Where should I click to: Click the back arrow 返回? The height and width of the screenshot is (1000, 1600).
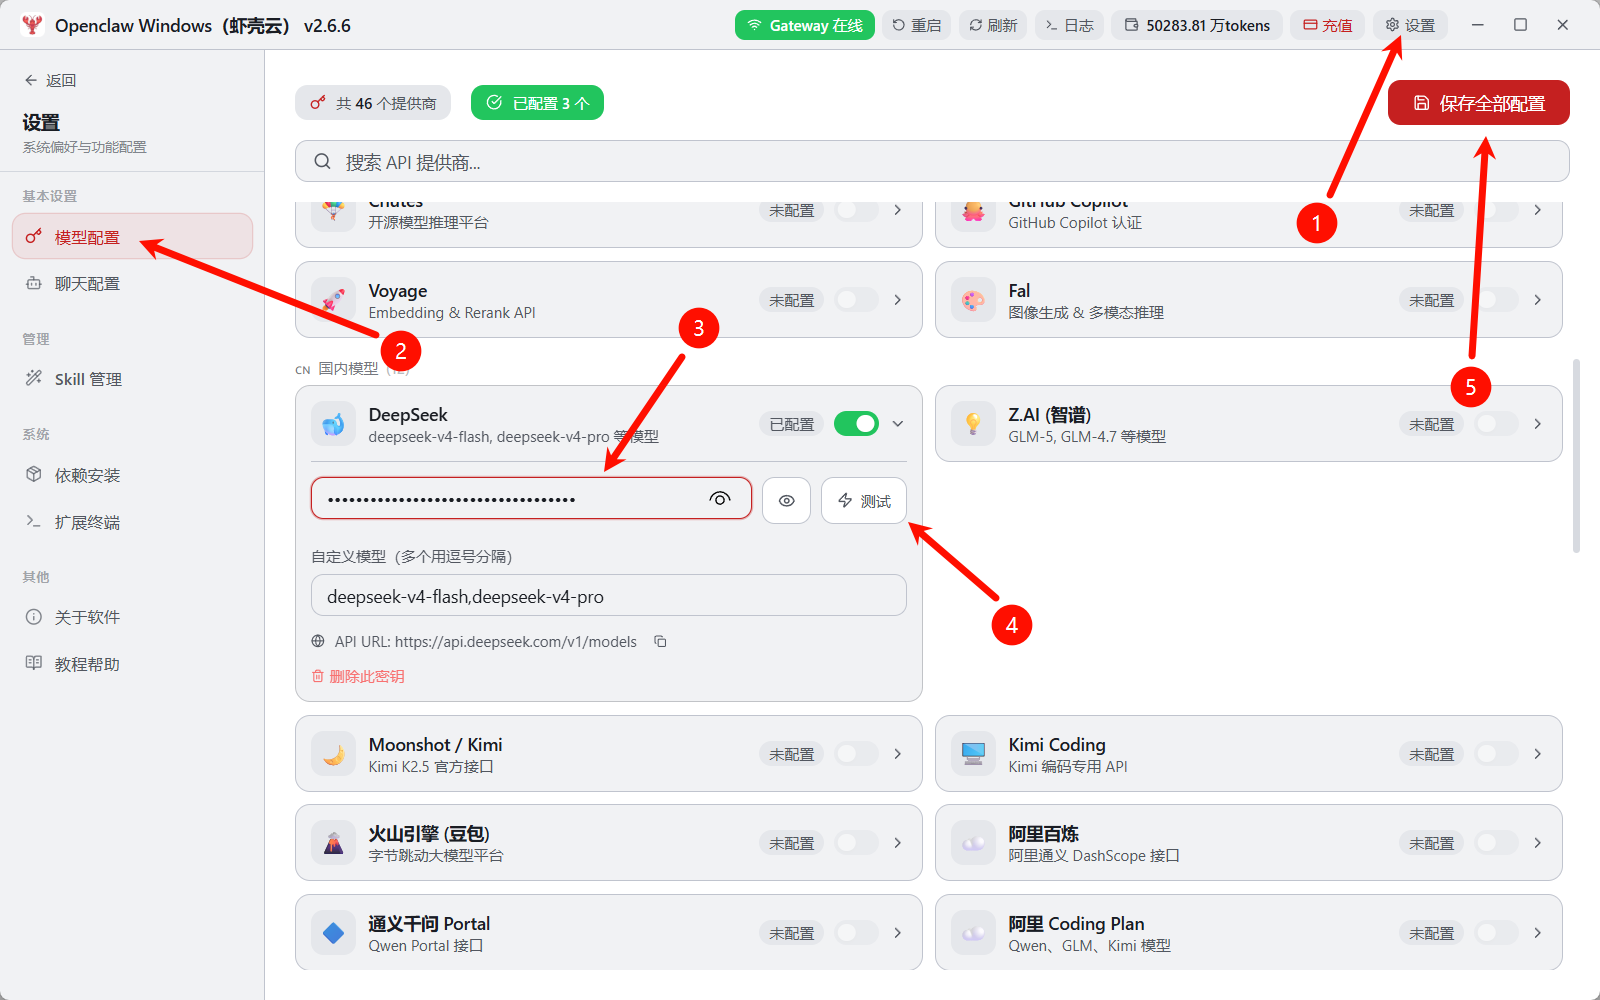coord(50,80)
